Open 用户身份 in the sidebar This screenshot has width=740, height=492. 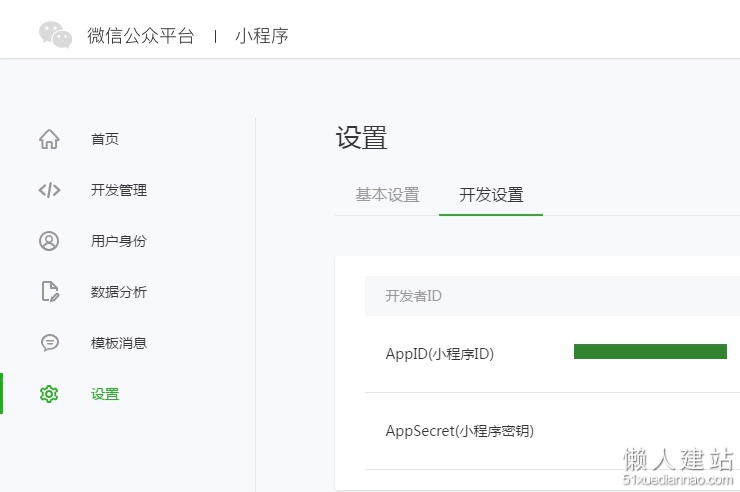coord(119,241)
